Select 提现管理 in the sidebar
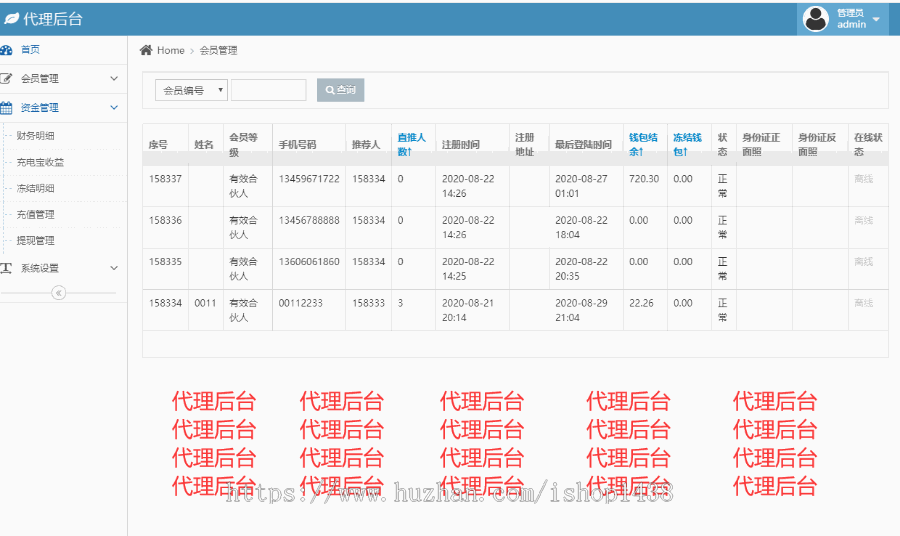Image resolution: width=900 pixels, height=536 pixels. [x=36, y=240]
